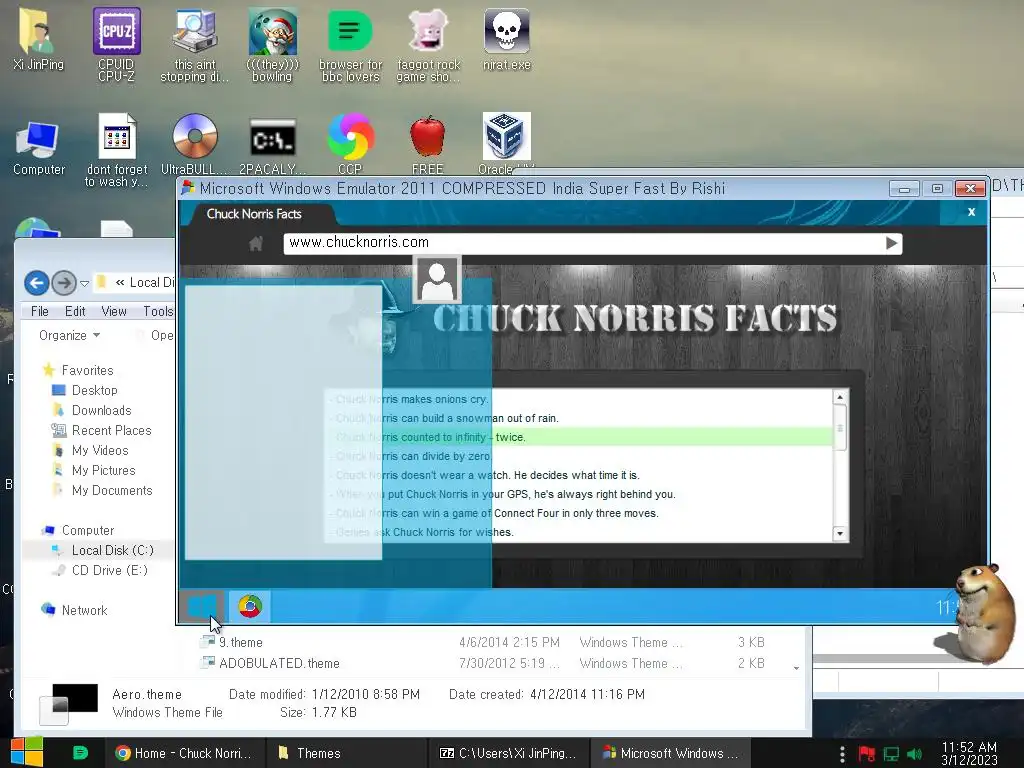Show hidden tray icons
This screenshot has height=768, width=1024.
842,754
